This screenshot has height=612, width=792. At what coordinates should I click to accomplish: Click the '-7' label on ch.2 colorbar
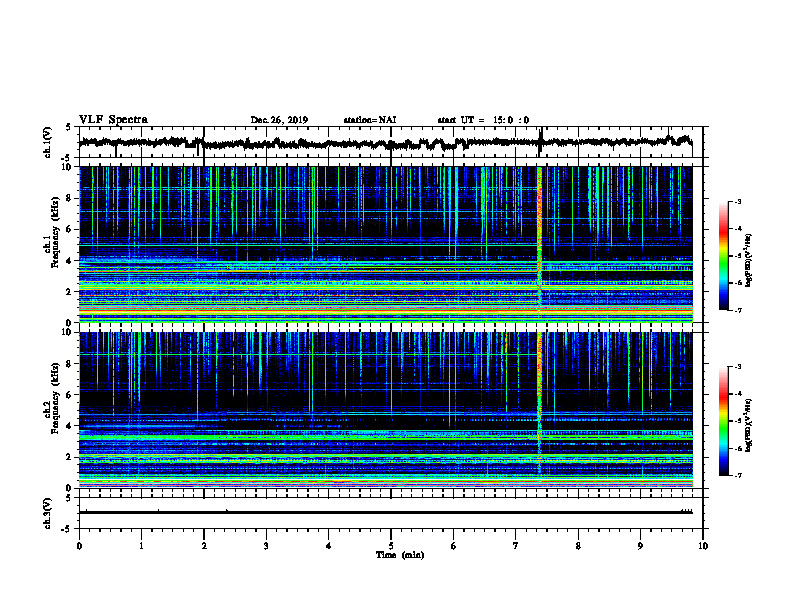(x=738, y=476)
